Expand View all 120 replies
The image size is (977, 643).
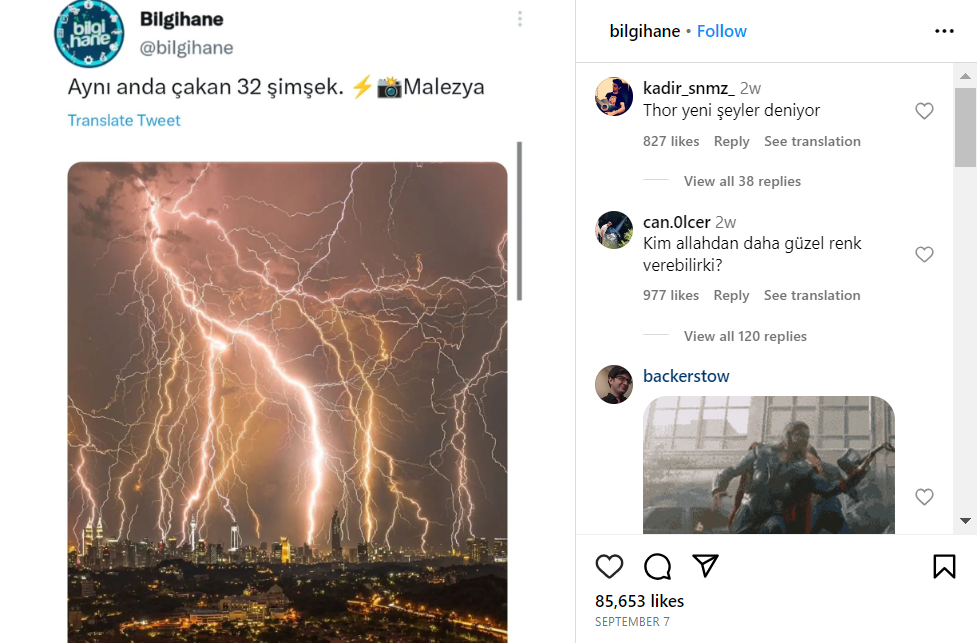tap(745, 336)
